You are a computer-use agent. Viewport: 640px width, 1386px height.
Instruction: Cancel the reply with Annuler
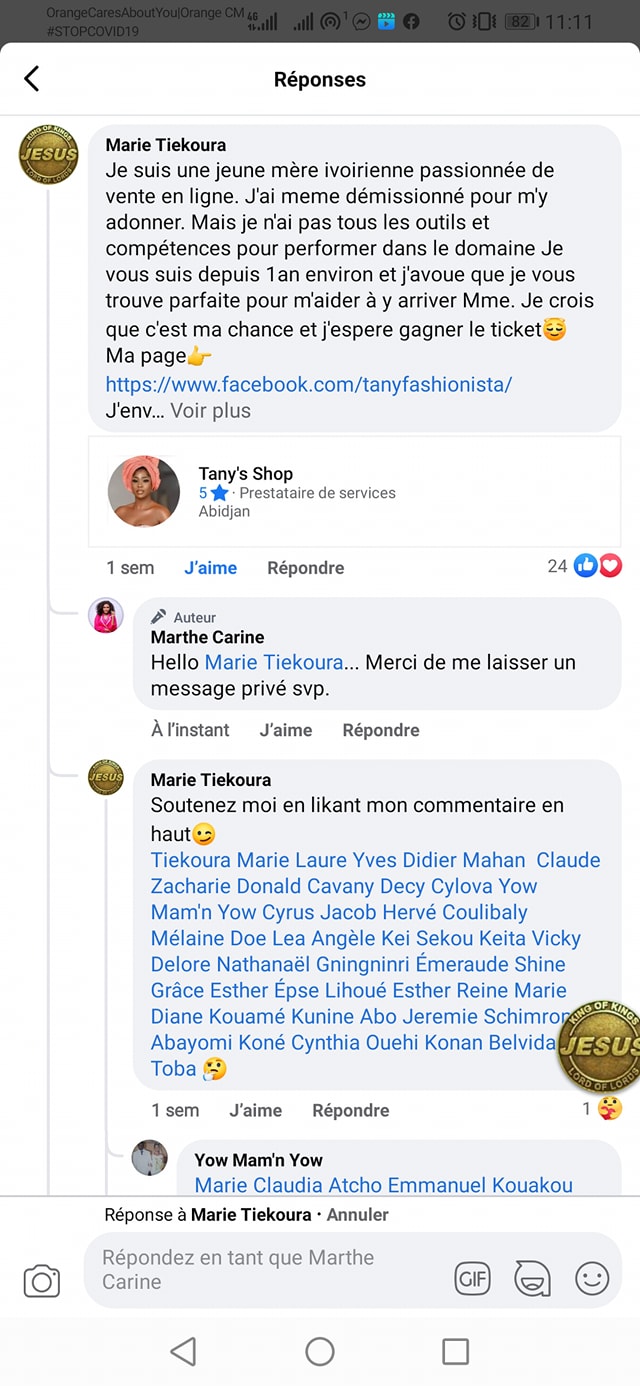click(357, 1215)
